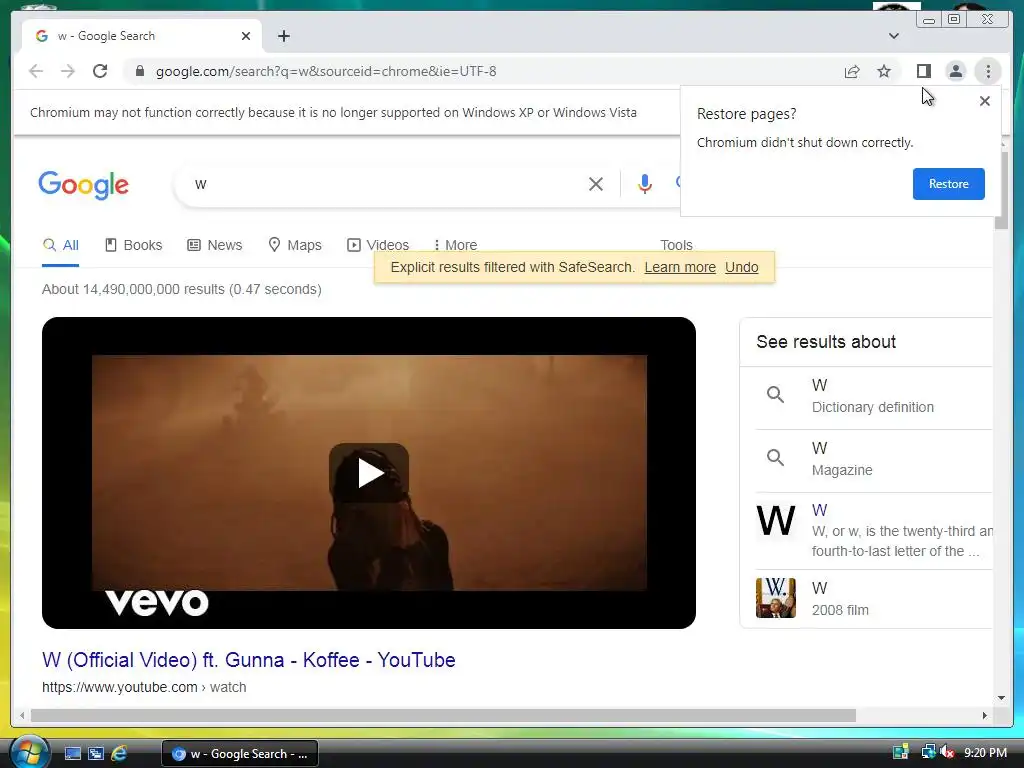The width and height of the screenshot is (1024, 768).
Task: Open the W 2008 film entry
Action: tap(873, 598)
